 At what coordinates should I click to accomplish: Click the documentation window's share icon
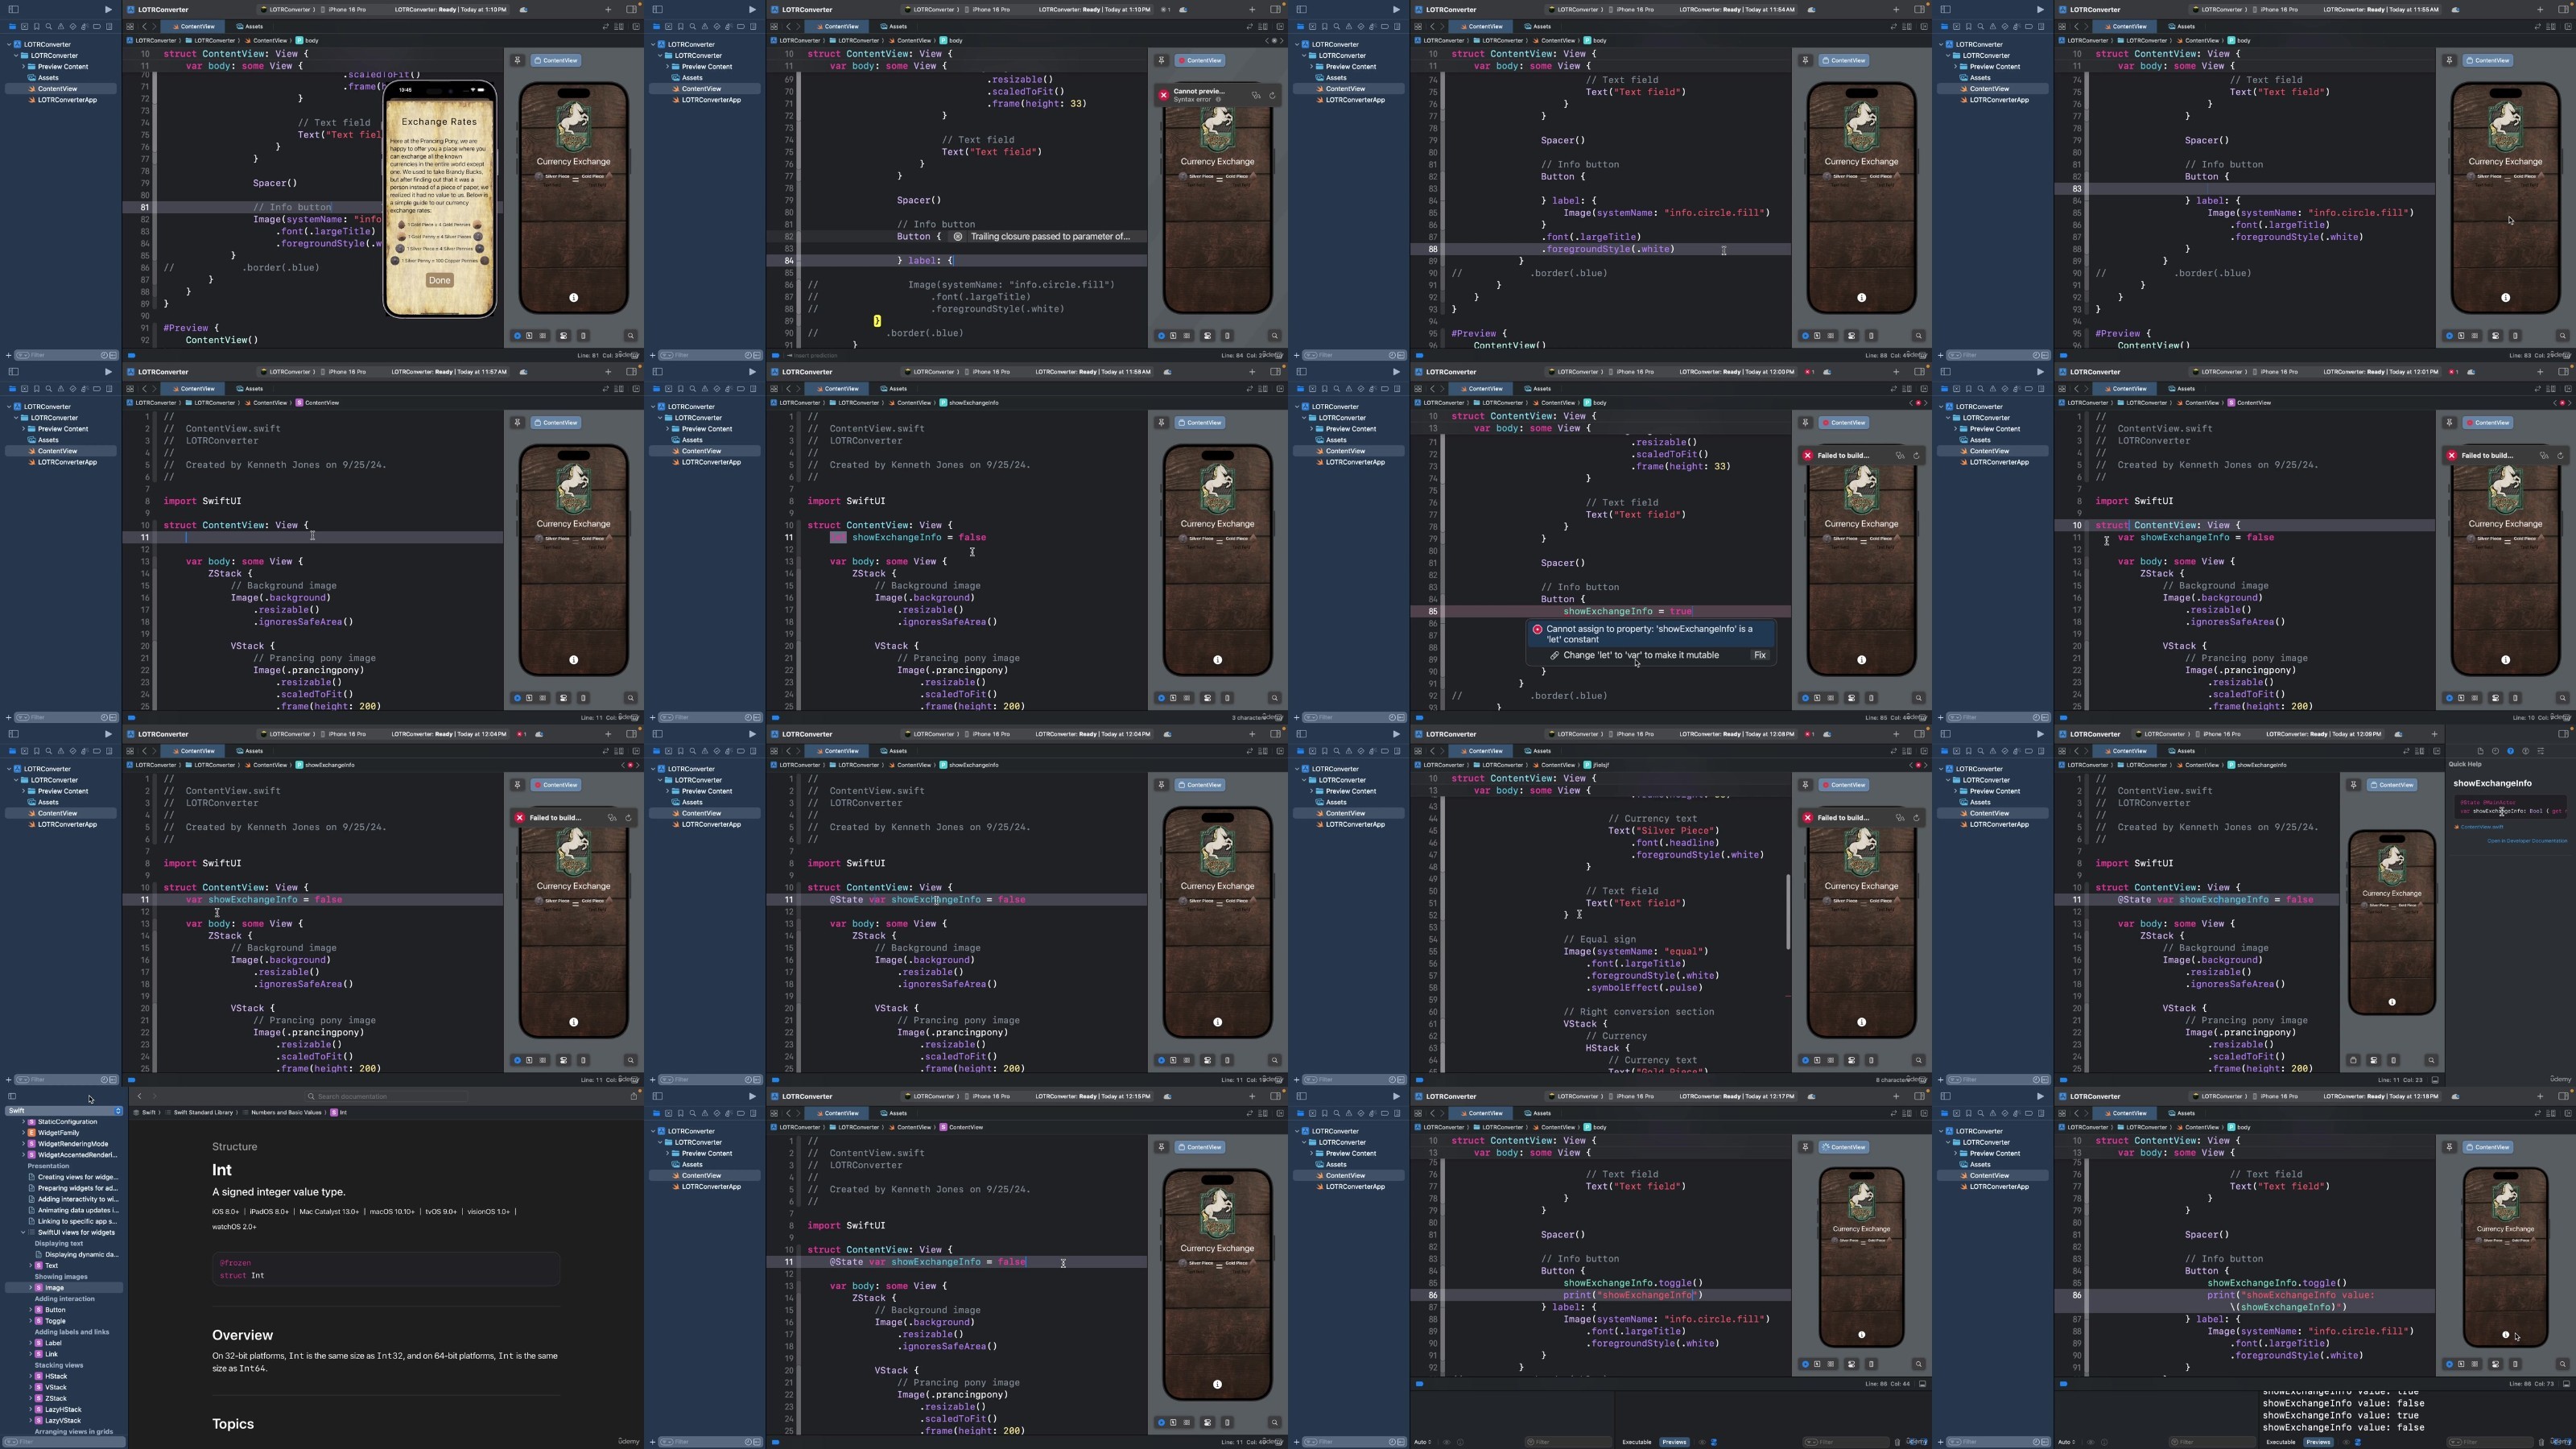pyautogui.click(x=634, y=1097)
